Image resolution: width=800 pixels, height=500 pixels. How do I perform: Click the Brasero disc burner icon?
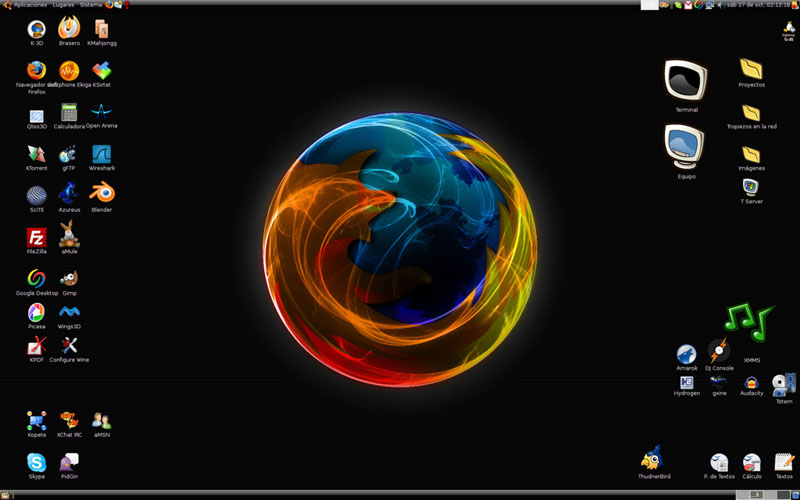pos(69,28)
